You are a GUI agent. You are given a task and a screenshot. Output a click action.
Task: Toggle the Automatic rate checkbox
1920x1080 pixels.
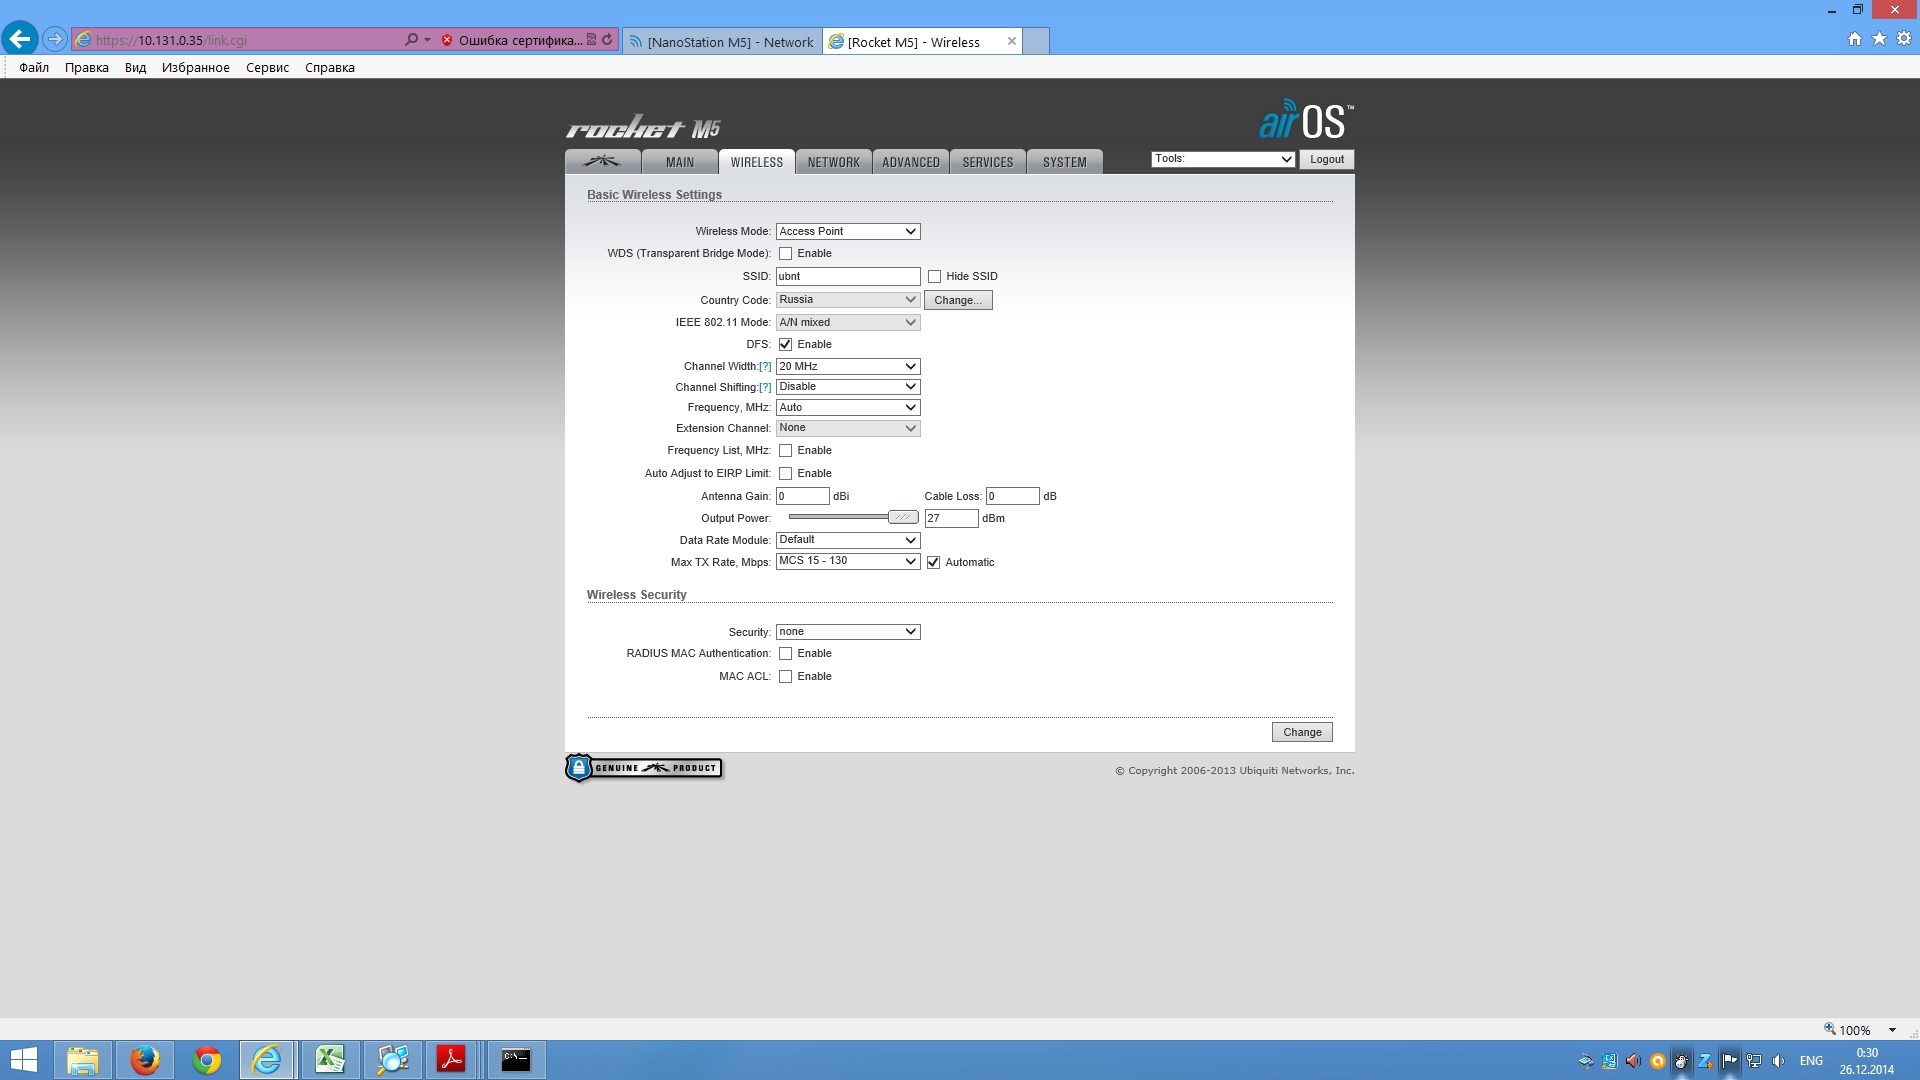click(934, 563)
